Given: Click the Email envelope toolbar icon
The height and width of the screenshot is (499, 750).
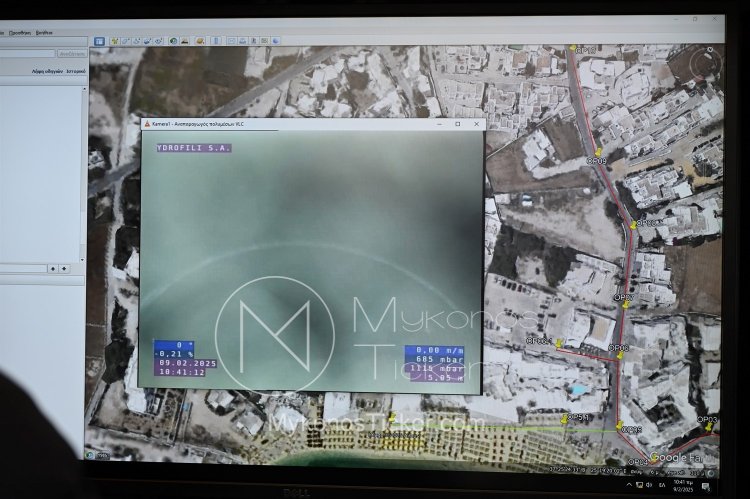Looking at the screenshot, I should pyautogui.click(x=231, y=41).
